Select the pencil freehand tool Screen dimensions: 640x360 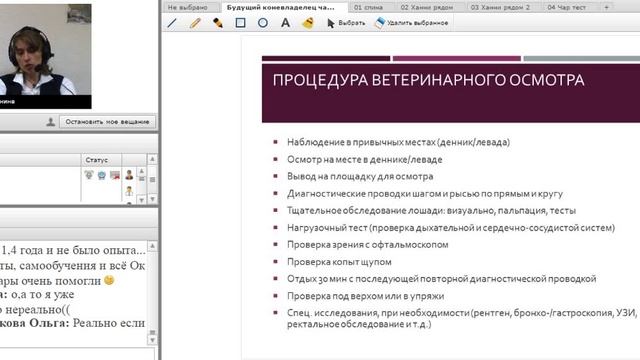[x=196, y=23]
